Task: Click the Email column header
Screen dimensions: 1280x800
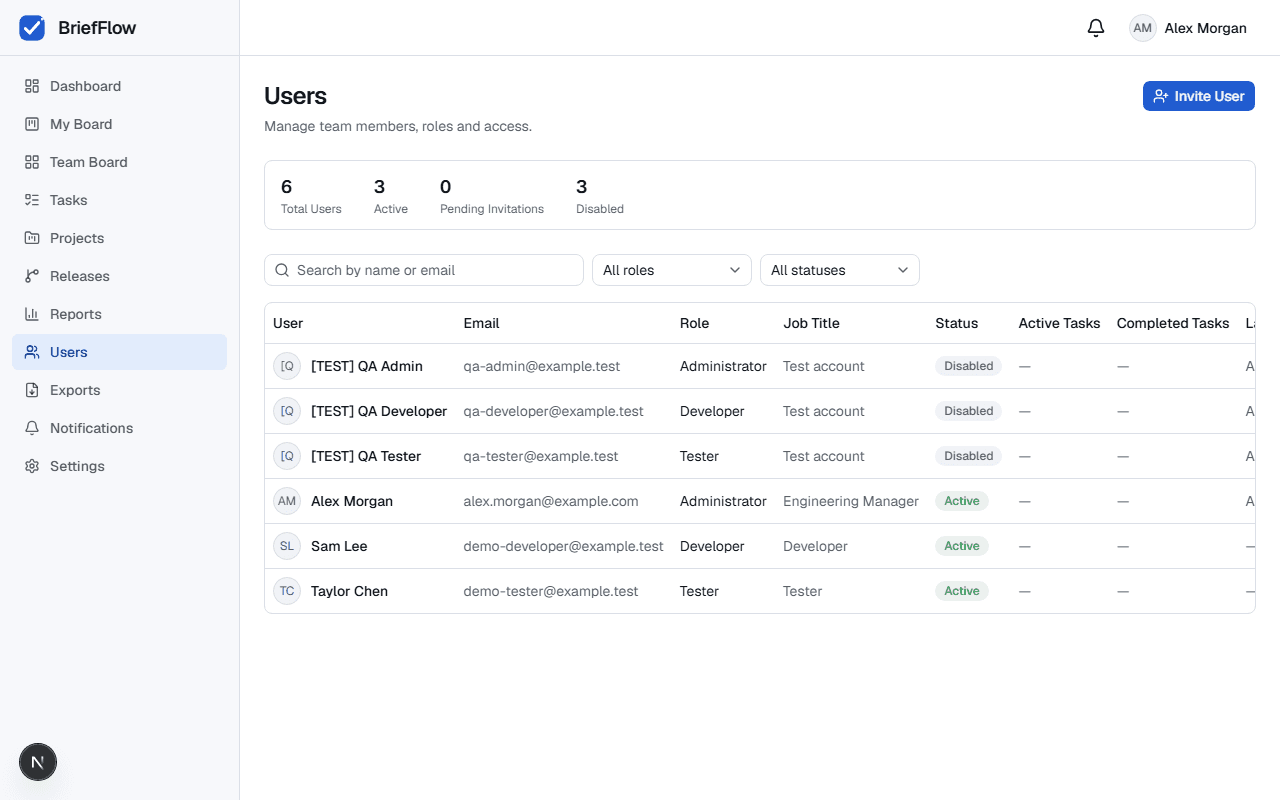Action: tap(481, 323)
